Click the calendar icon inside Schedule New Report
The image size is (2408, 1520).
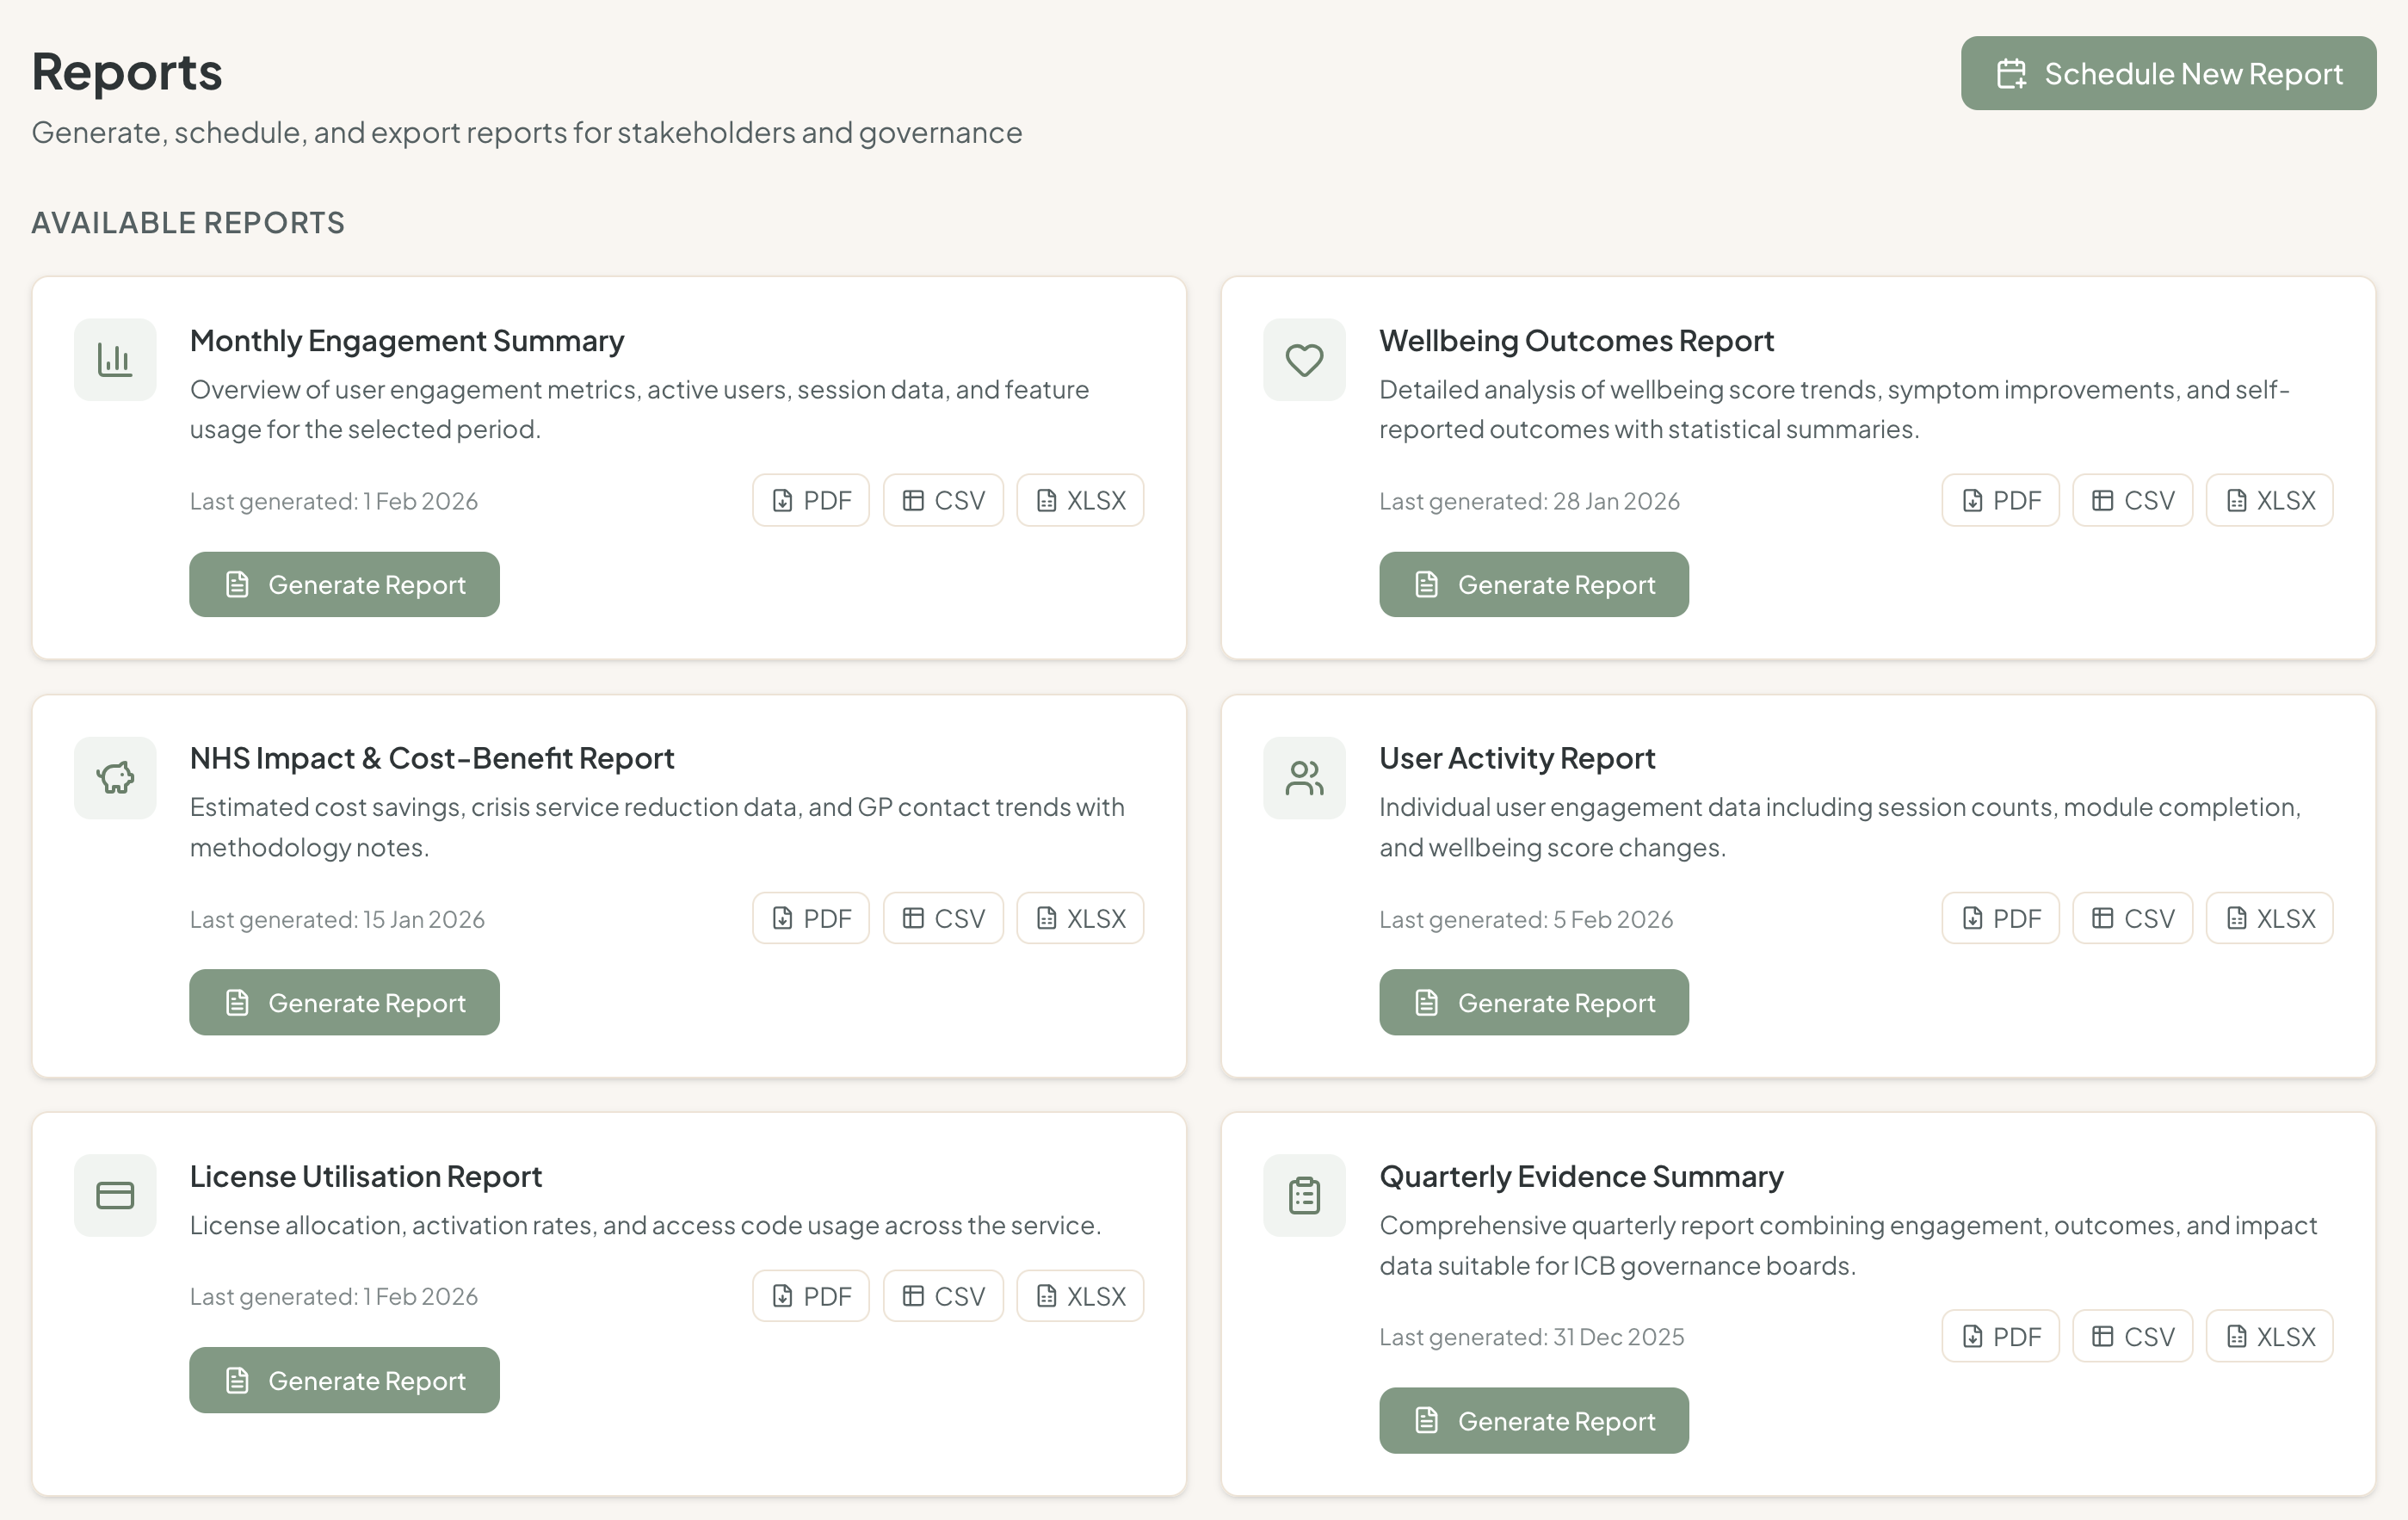point(2010,72)
